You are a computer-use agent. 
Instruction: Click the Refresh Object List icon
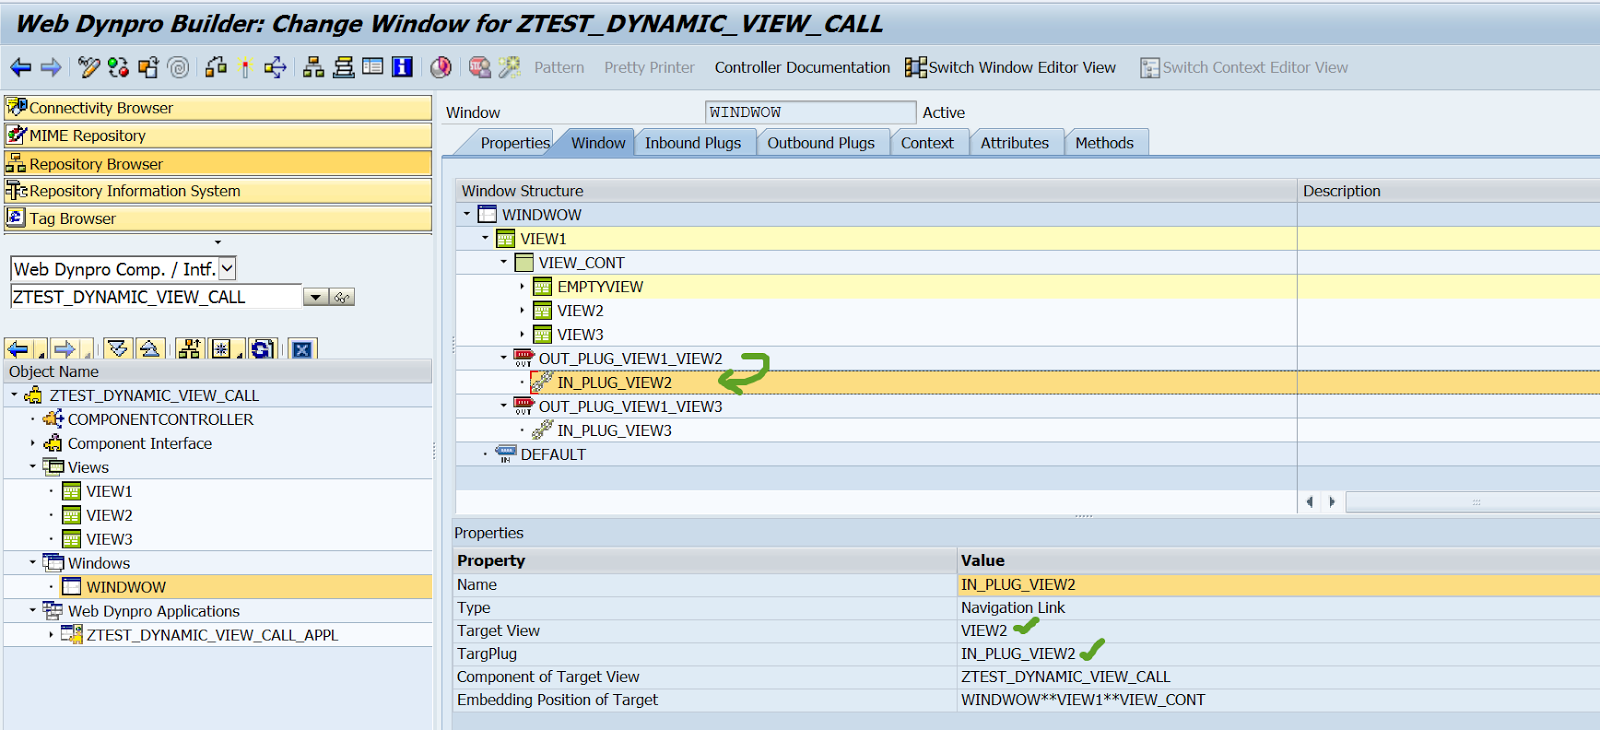coord(262,349)
